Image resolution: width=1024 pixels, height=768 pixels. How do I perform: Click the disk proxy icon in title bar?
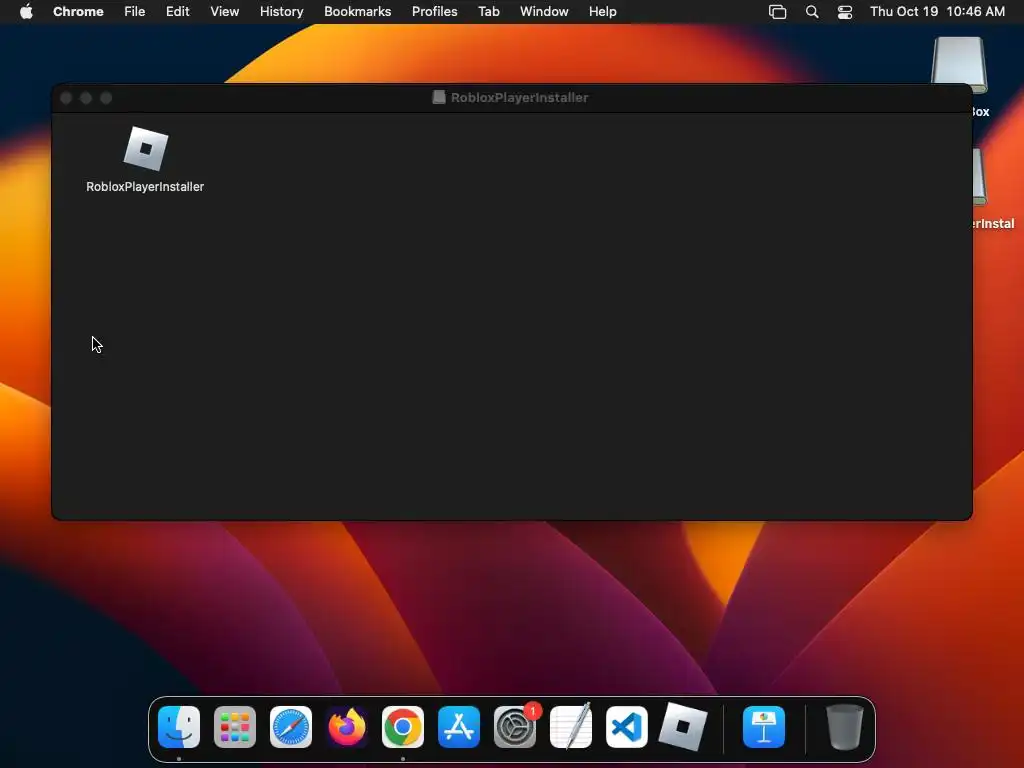tap(439, 97)
